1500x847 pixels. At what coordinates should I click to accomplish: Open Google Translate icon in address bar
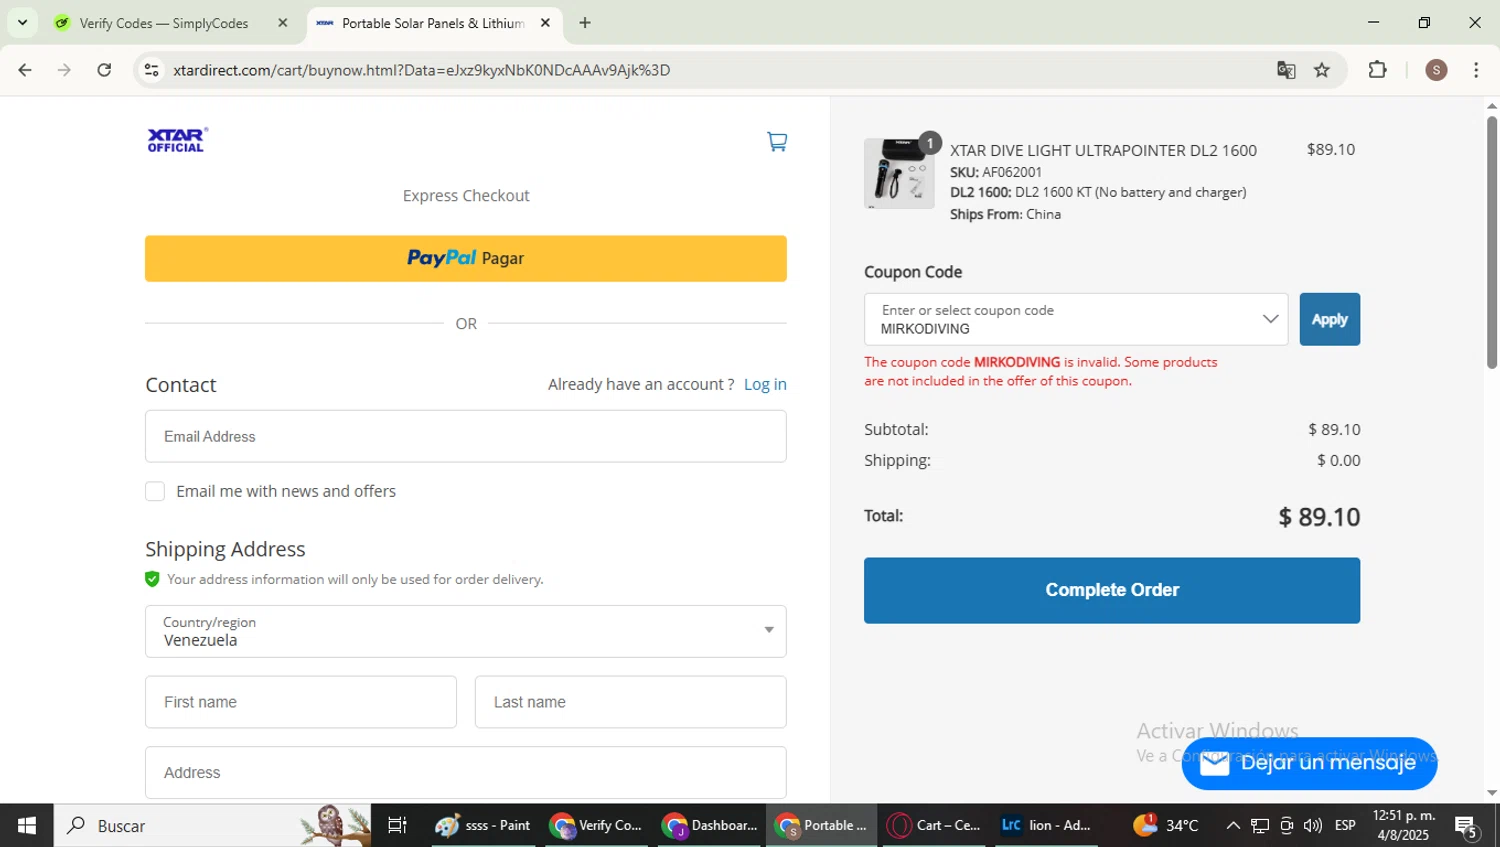pos(1286,70)
